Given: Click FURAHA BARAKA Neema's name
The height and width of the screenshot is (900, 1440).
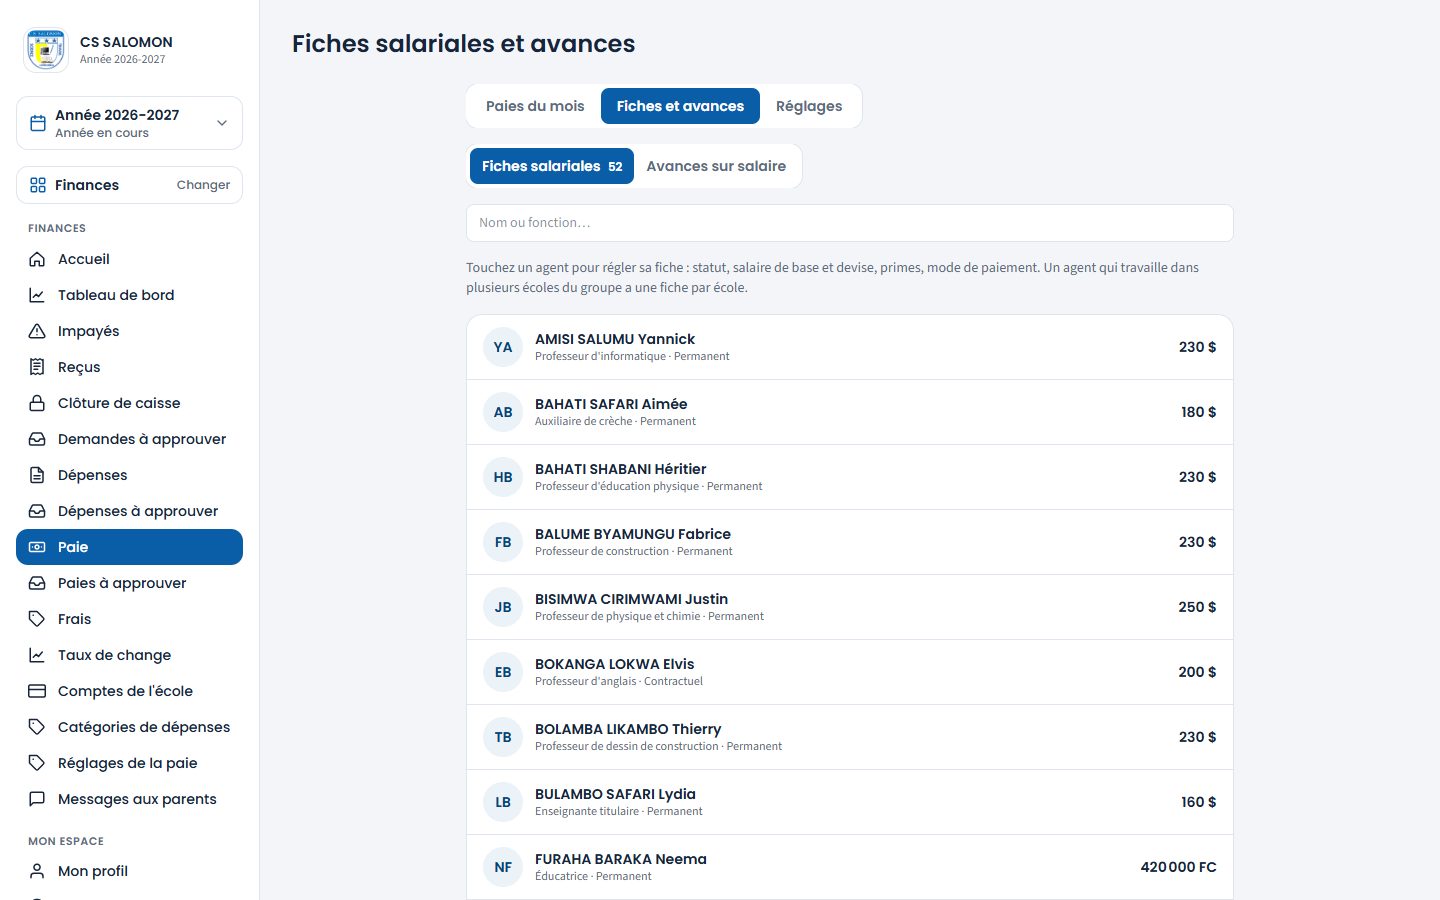Looking at the screenshot, I should (621, 859).
